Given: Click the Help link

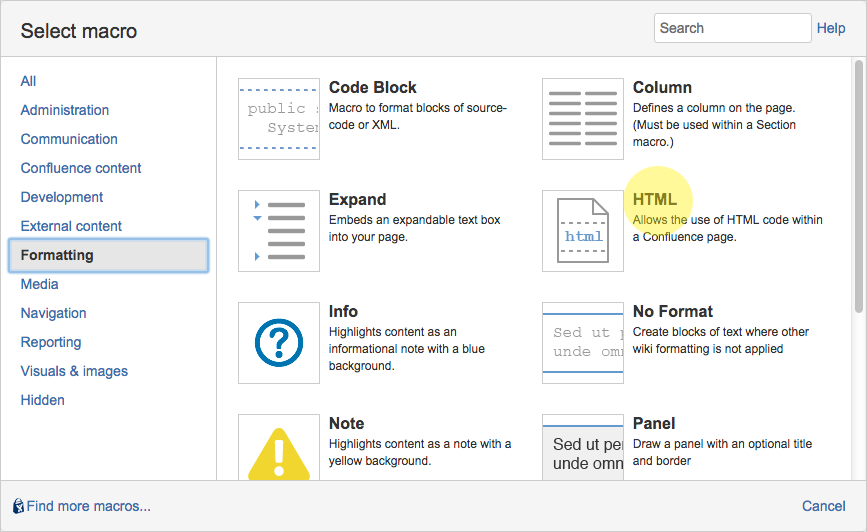Looking at the screenshot, I should click(x=831, y=28).
